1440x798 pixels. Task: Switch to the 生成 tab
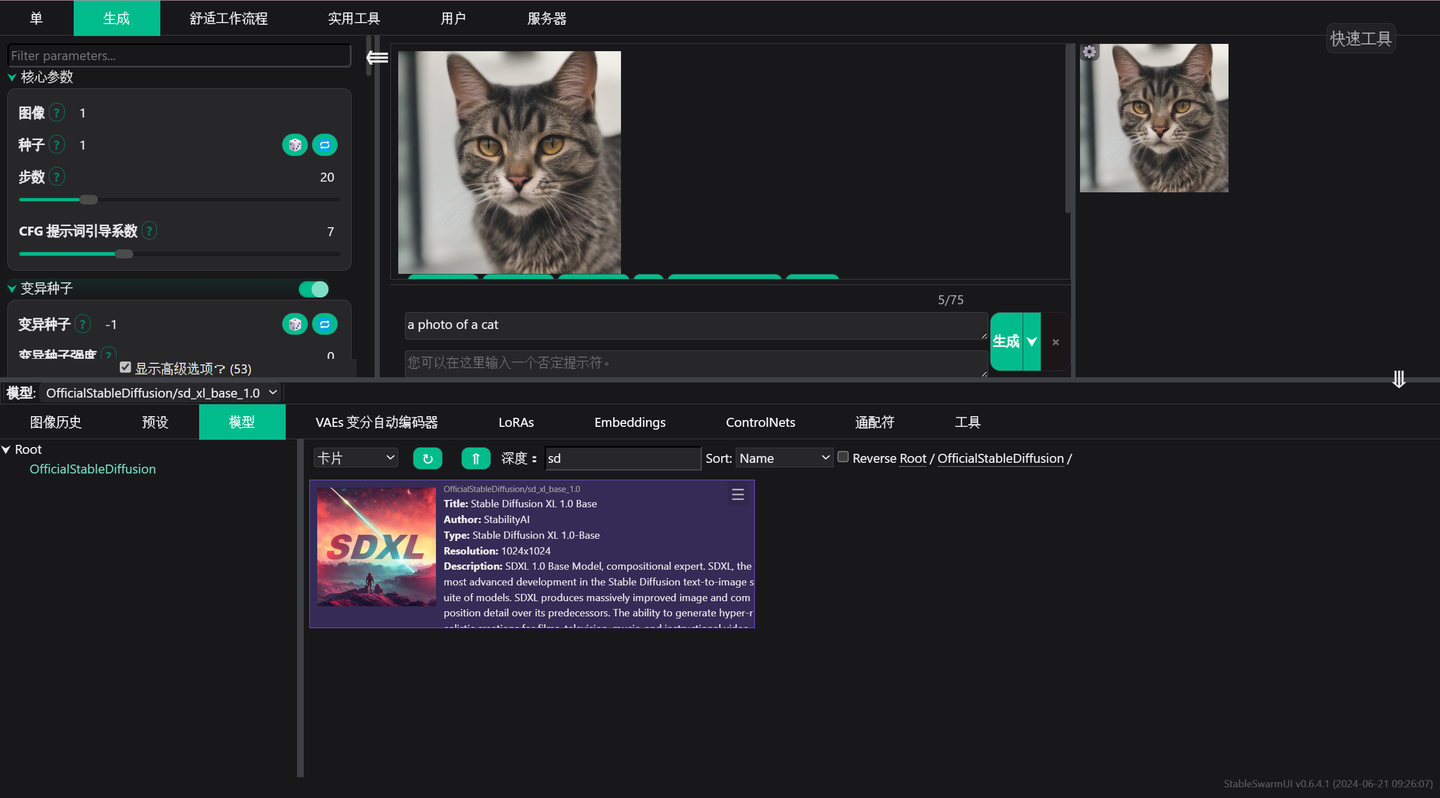click(117, 18)
